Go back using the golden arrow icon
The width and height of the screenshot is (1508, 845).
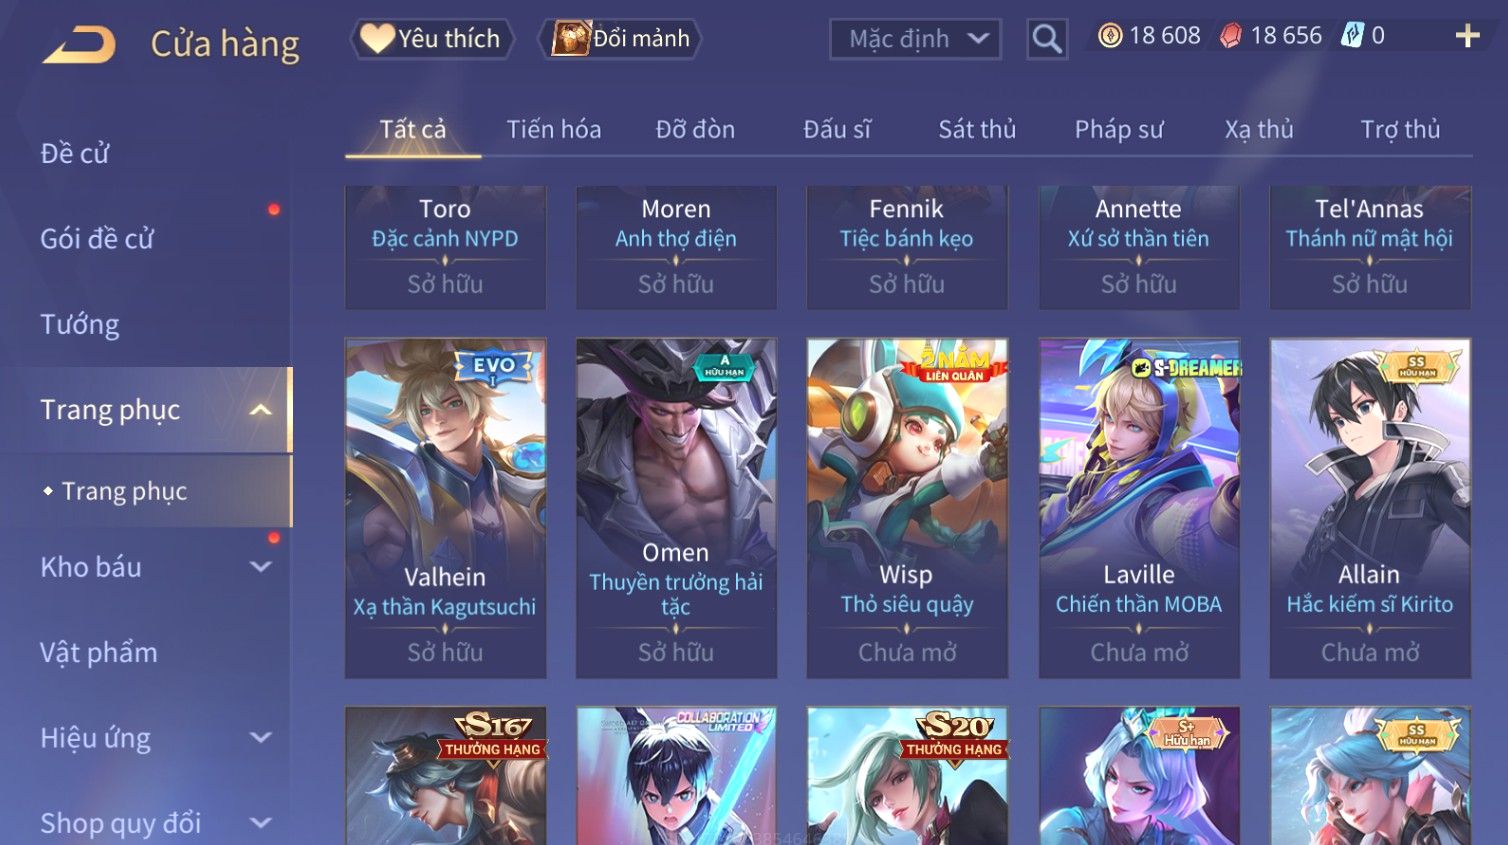pos(79,44)
